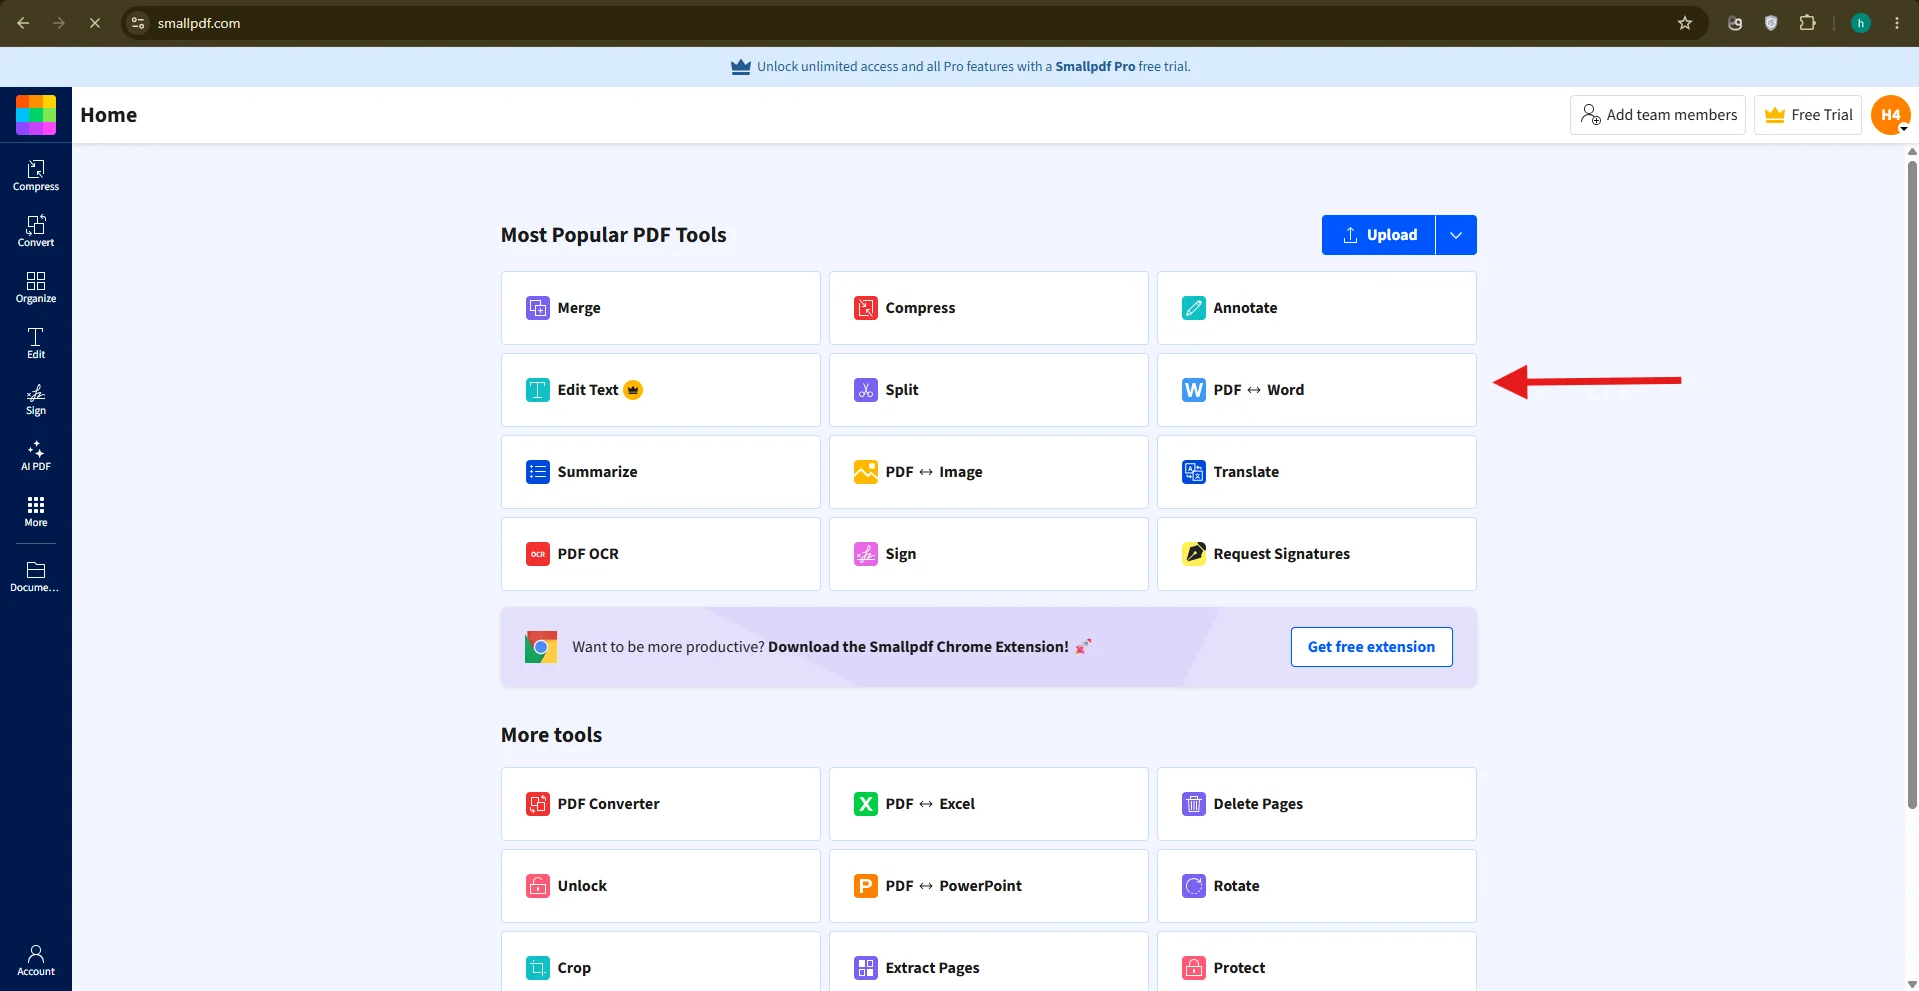Open the Crop tool card
1919x991 pixels.
661,962
